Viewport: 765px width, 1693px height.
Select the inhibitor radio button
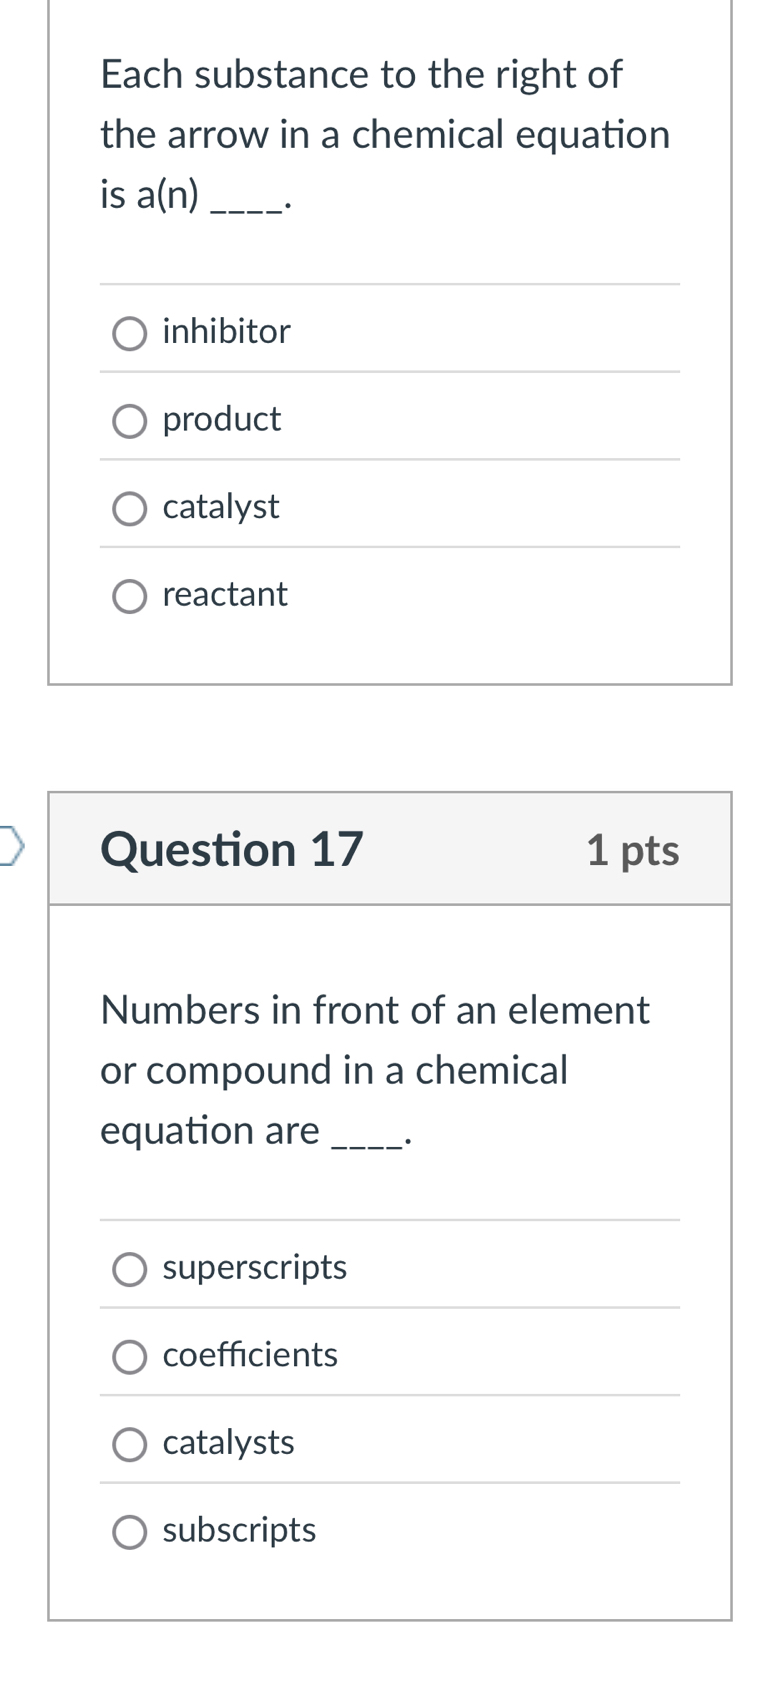129,334
